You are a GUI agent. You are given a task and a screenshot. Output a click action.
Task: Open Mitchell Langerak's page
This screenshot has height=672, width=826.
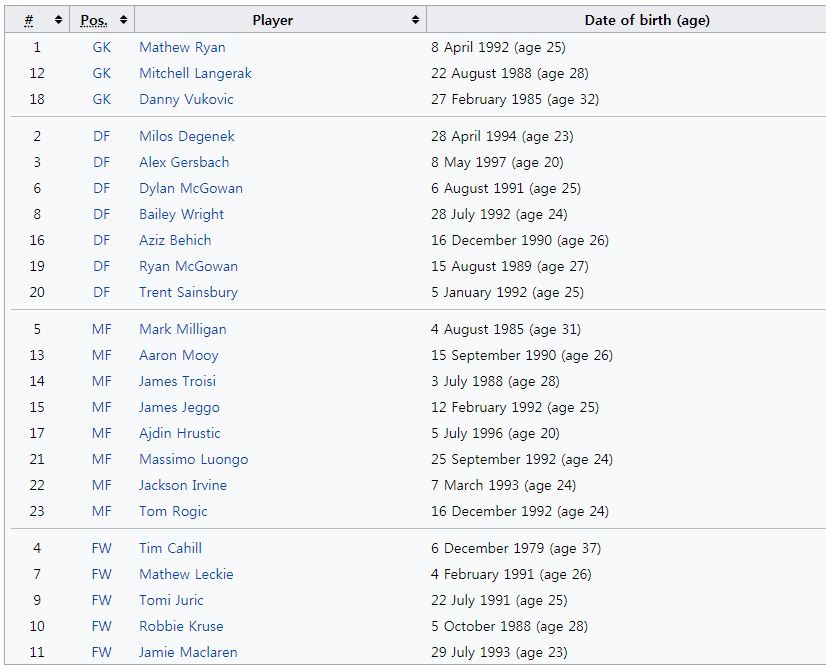point(195,73)
